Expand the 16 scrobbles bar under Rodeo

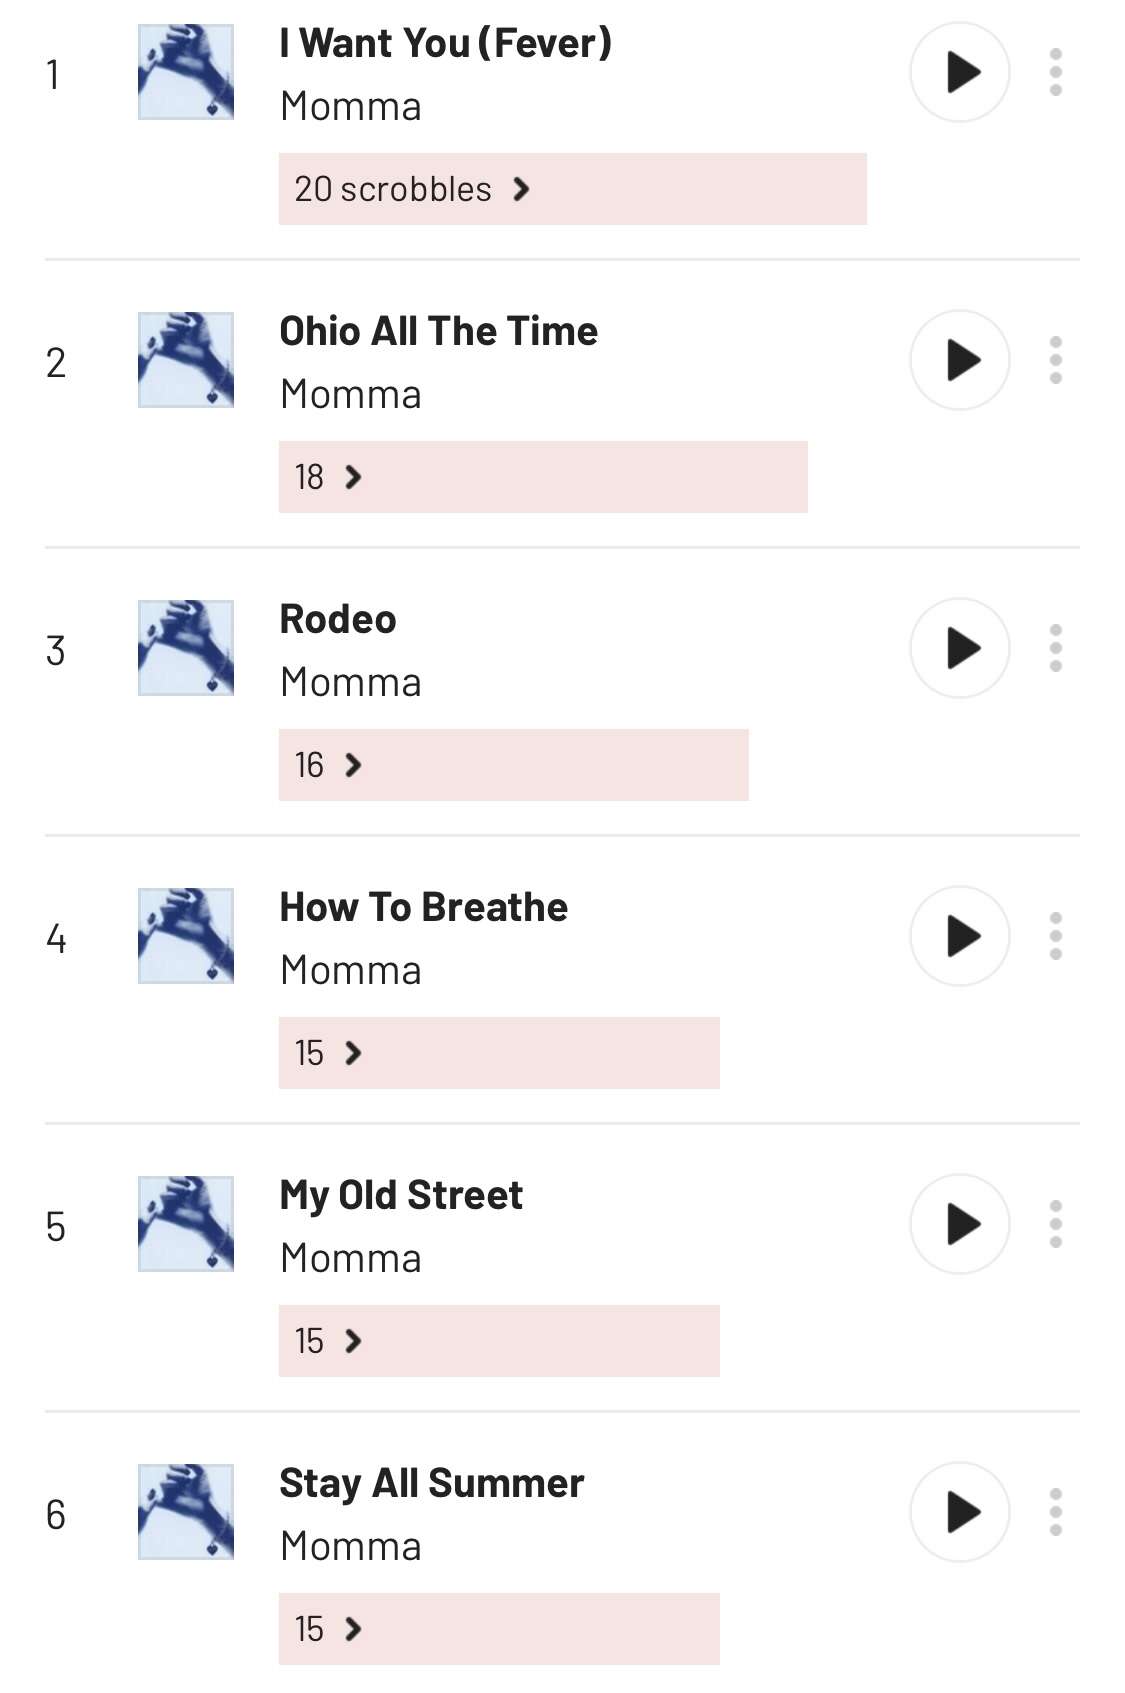point(513,765)
